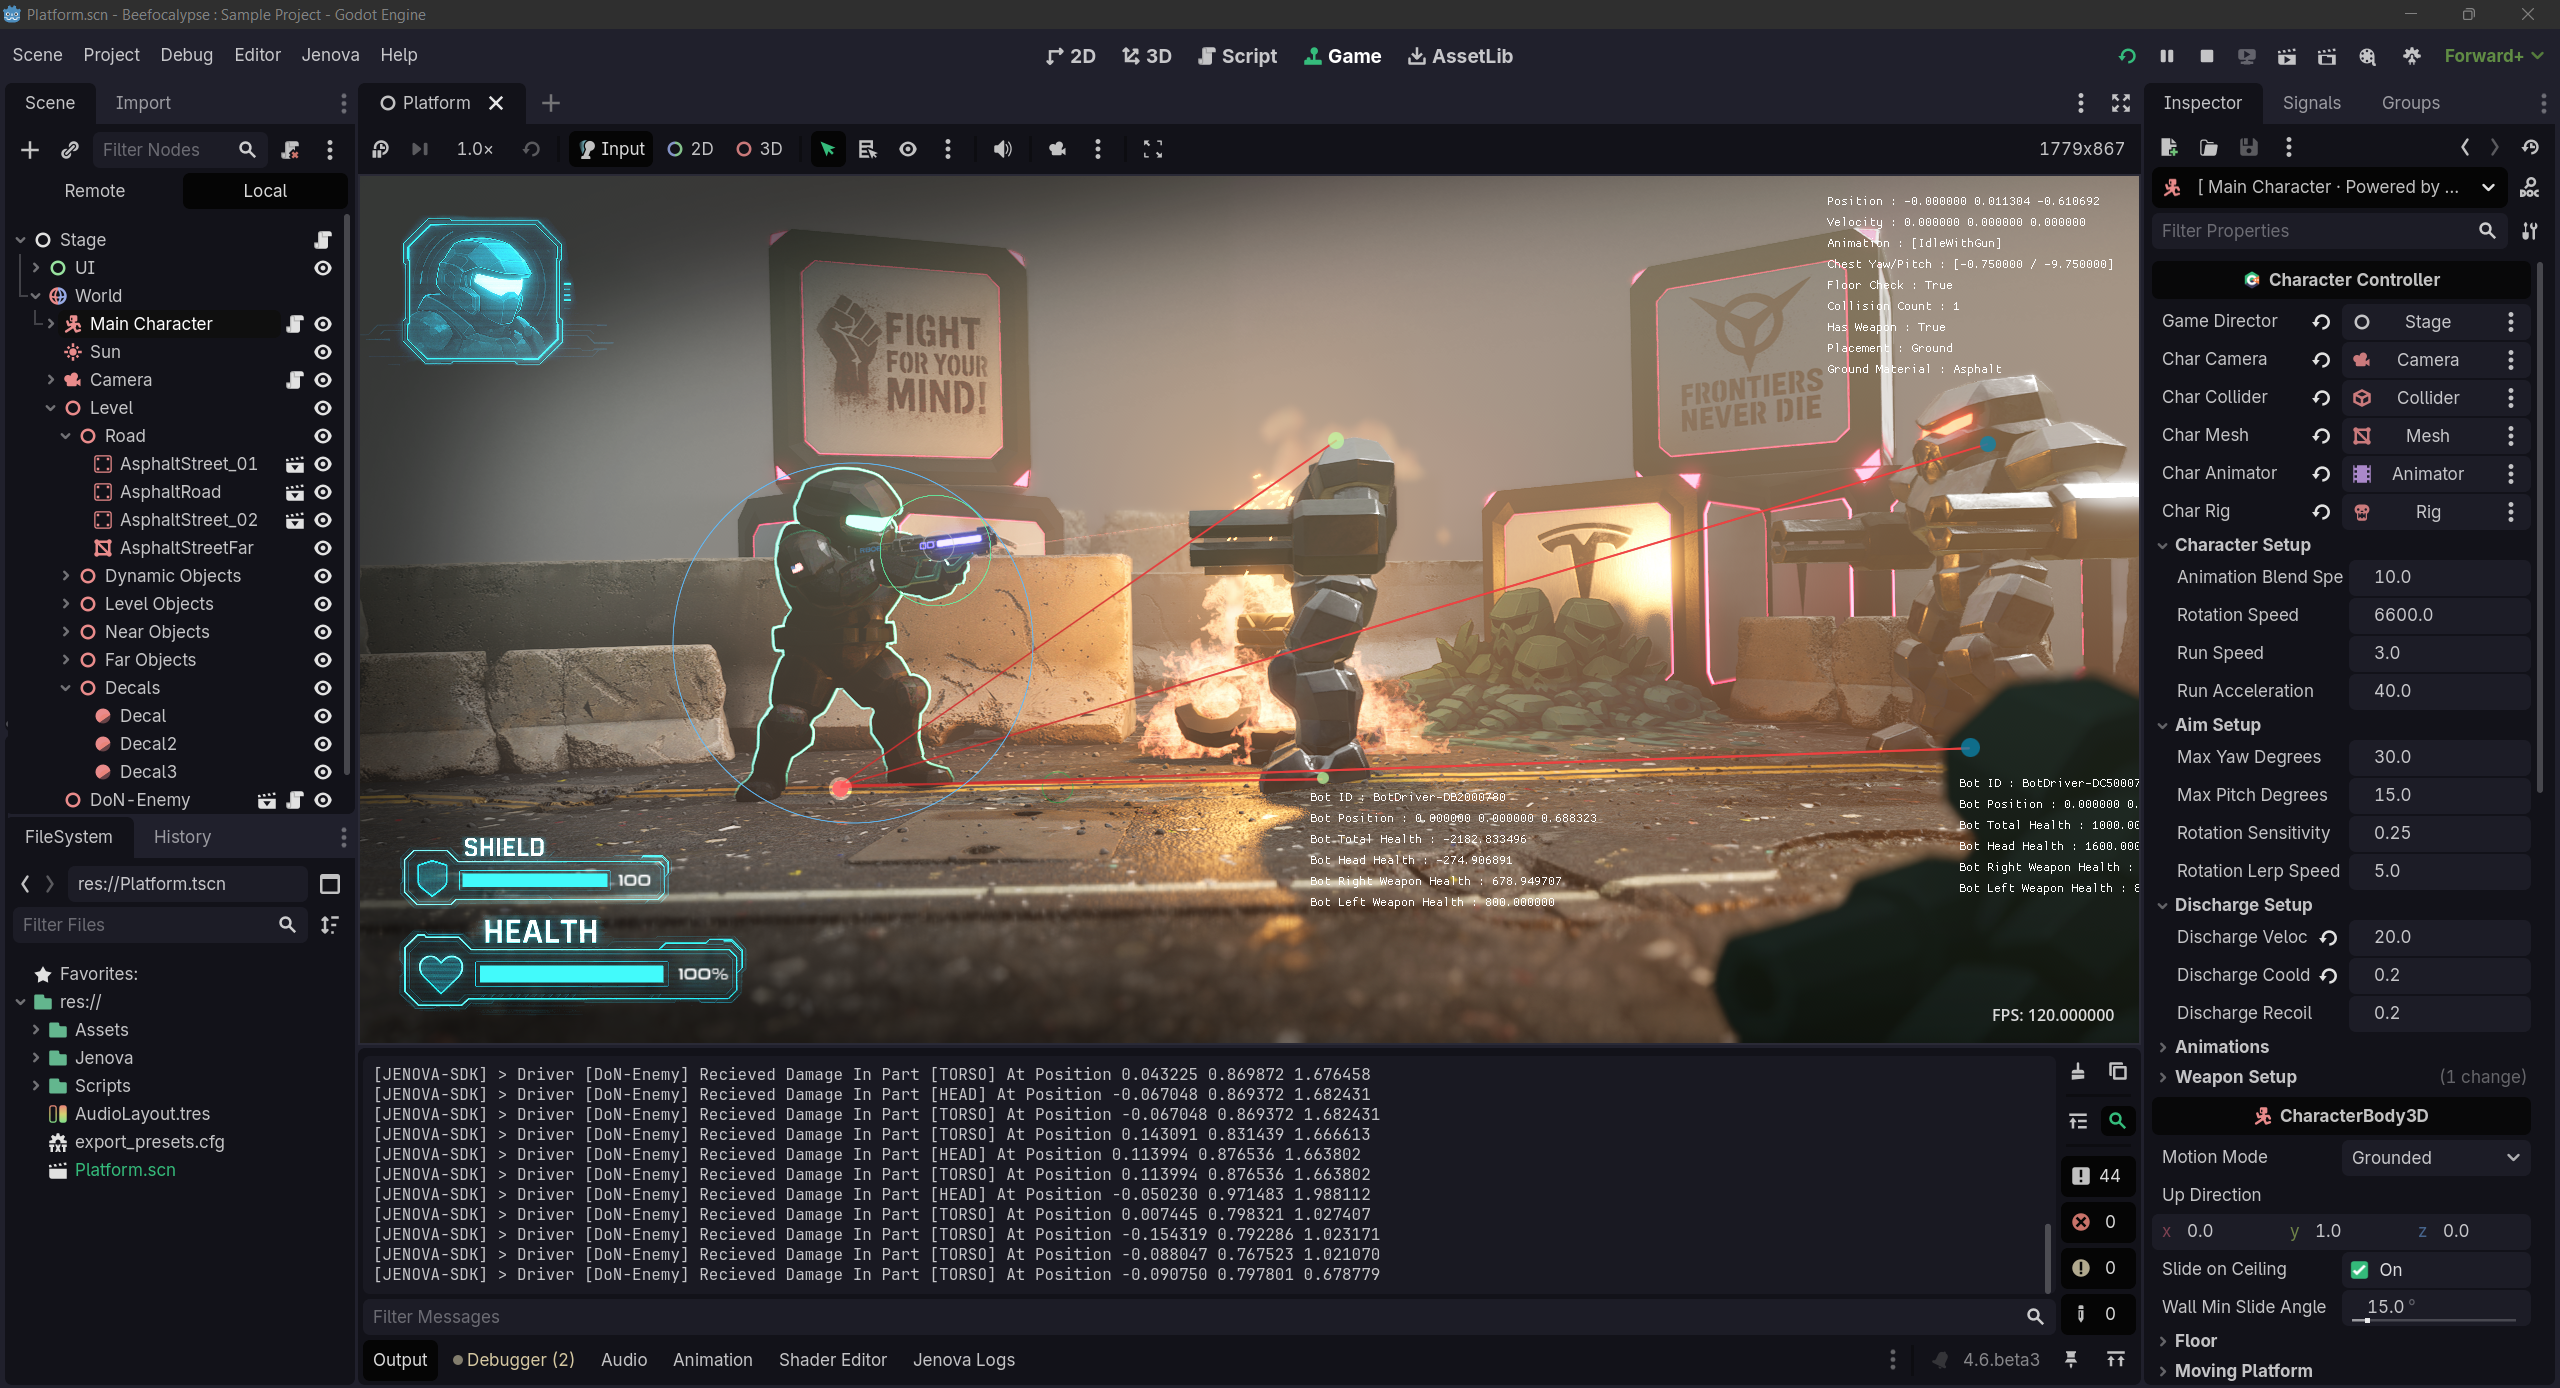
Task: Click the Filter Nodes search field
Action: pyautogui.click(x=180, y=150)
